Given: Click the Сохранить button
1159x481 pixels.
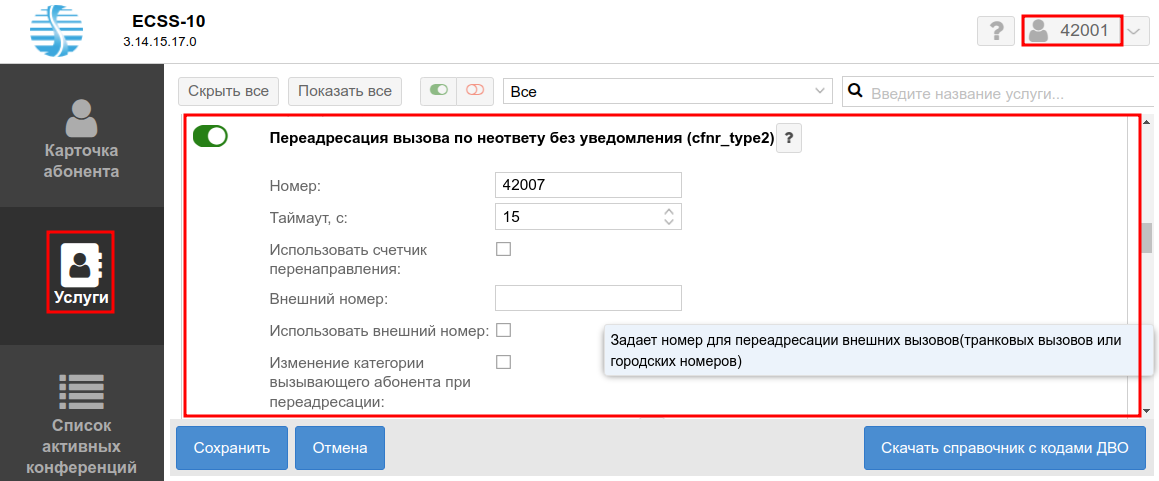Looking at the screenshot, I should (x=232, y=448).
